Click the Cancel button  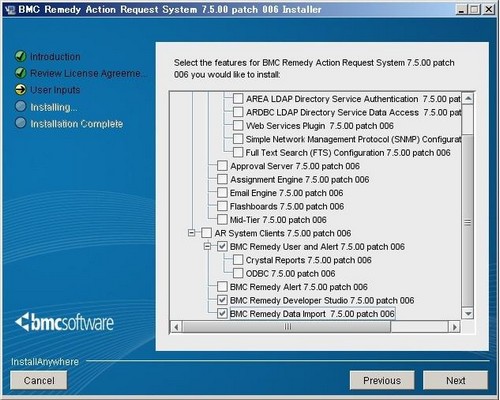[39, 380]
